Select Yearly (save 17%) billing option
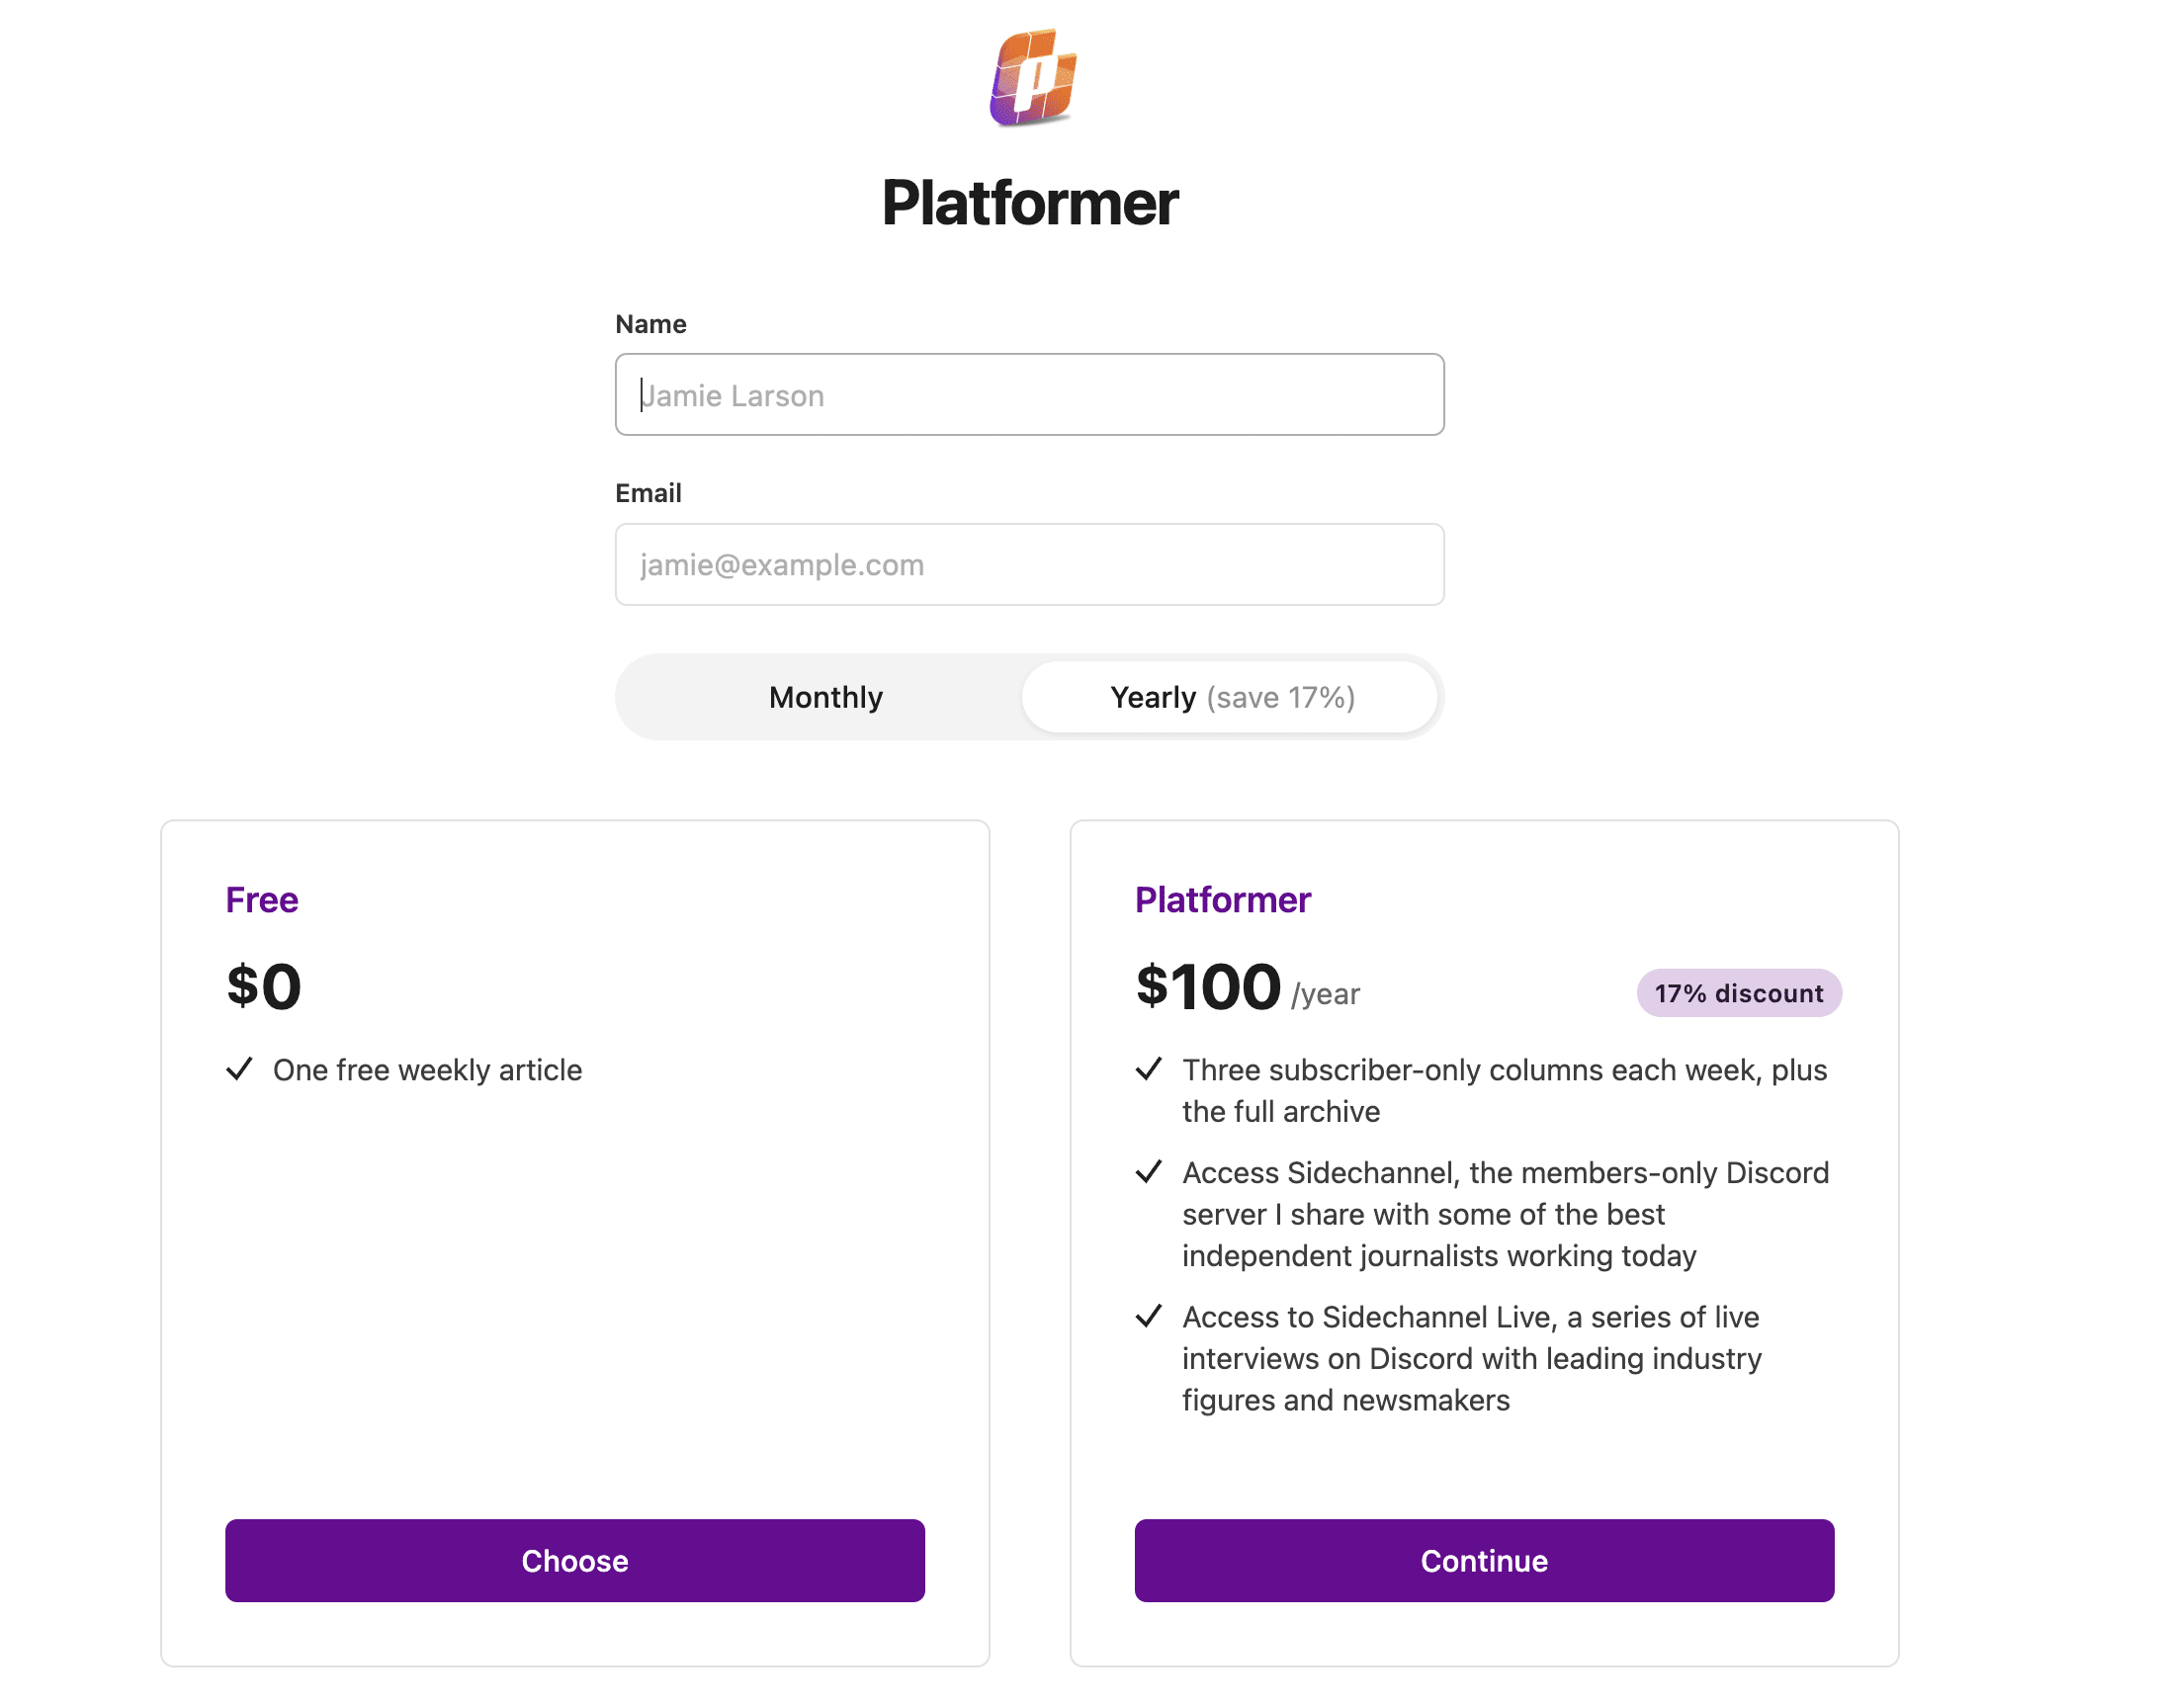 click(1231, 697)
